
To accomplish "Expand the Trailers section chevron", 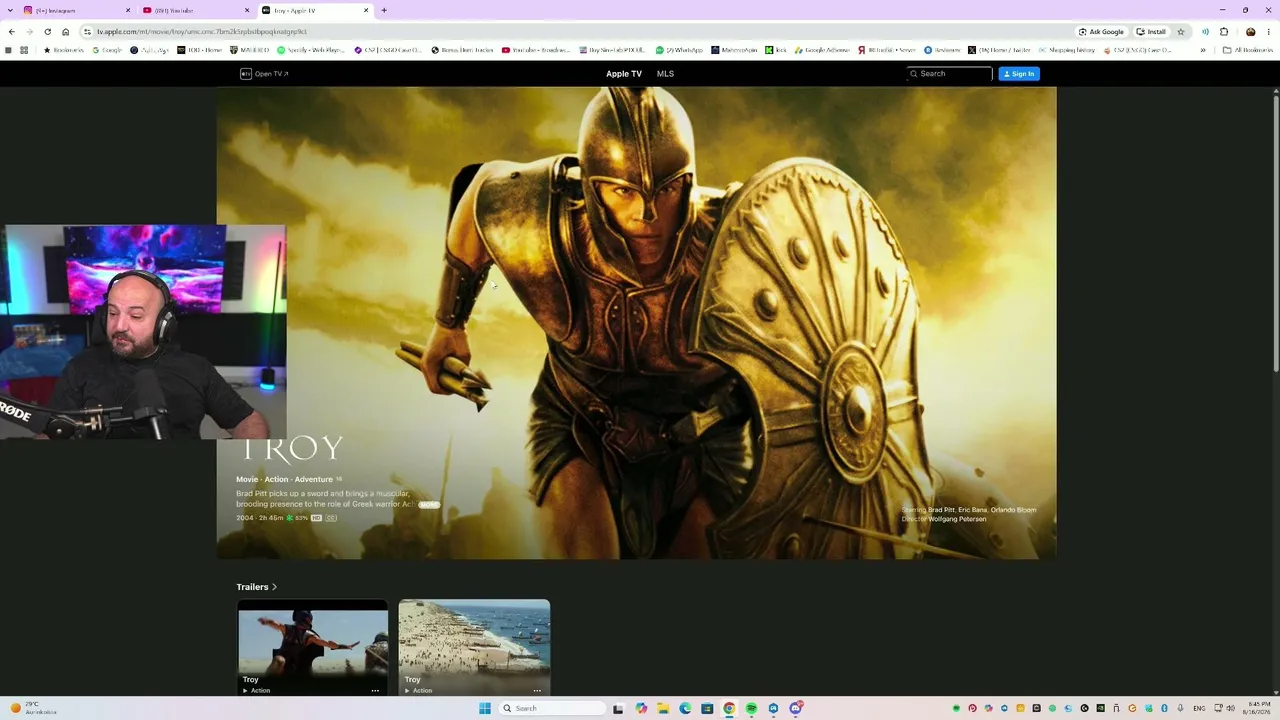I will tap(274, 587).
